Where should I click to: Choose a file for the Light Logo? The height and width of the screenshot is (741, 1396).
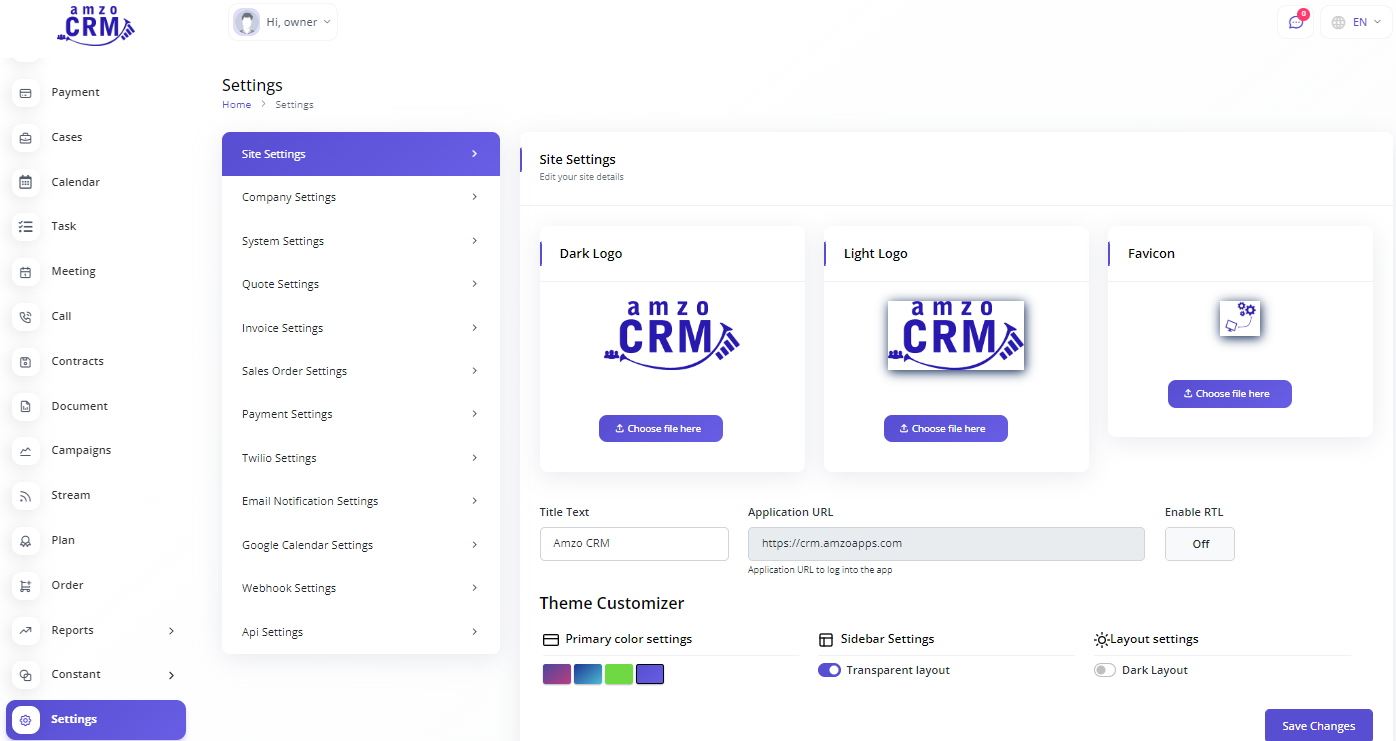click(x=946, y=428)
